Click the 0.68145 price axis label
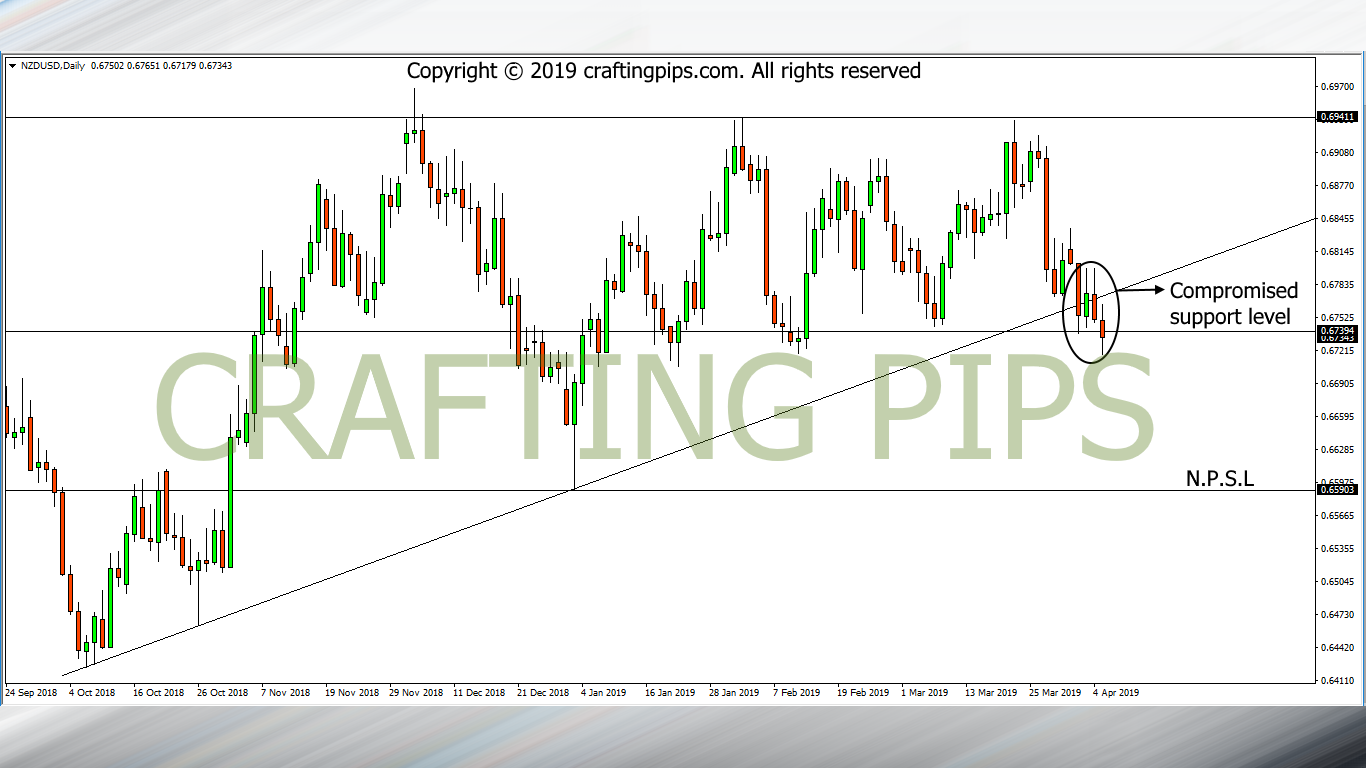The height and width of the screenshot is (768, 1366). point(1337,252)
